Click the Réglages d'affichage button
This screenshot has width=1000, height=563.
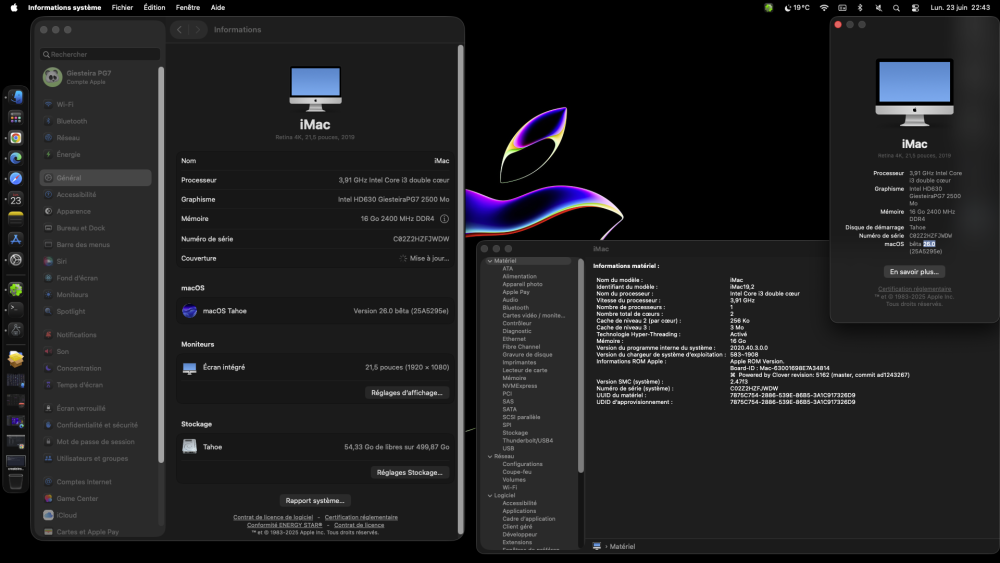(407, 393)
